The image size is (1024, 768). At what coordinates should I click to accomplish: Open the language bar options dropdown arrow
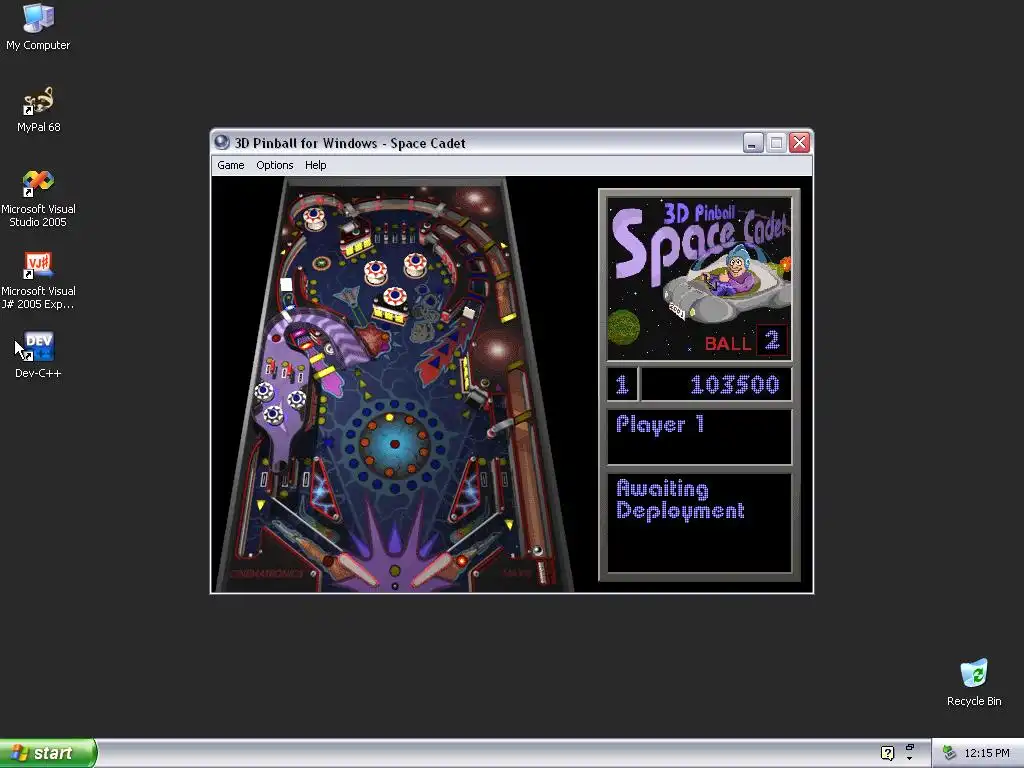910,759
